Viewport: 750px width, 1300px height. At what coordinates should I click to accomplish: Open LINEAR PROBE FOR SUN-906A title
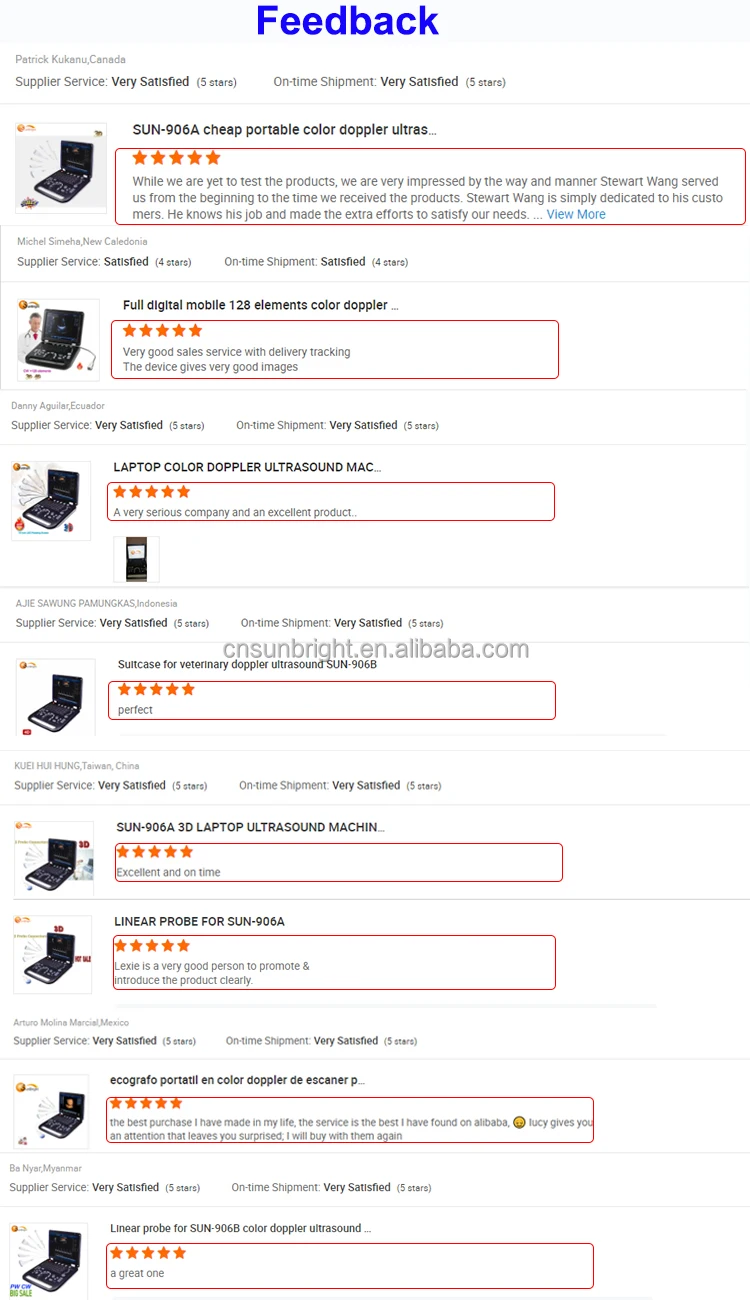pos(199,921)
